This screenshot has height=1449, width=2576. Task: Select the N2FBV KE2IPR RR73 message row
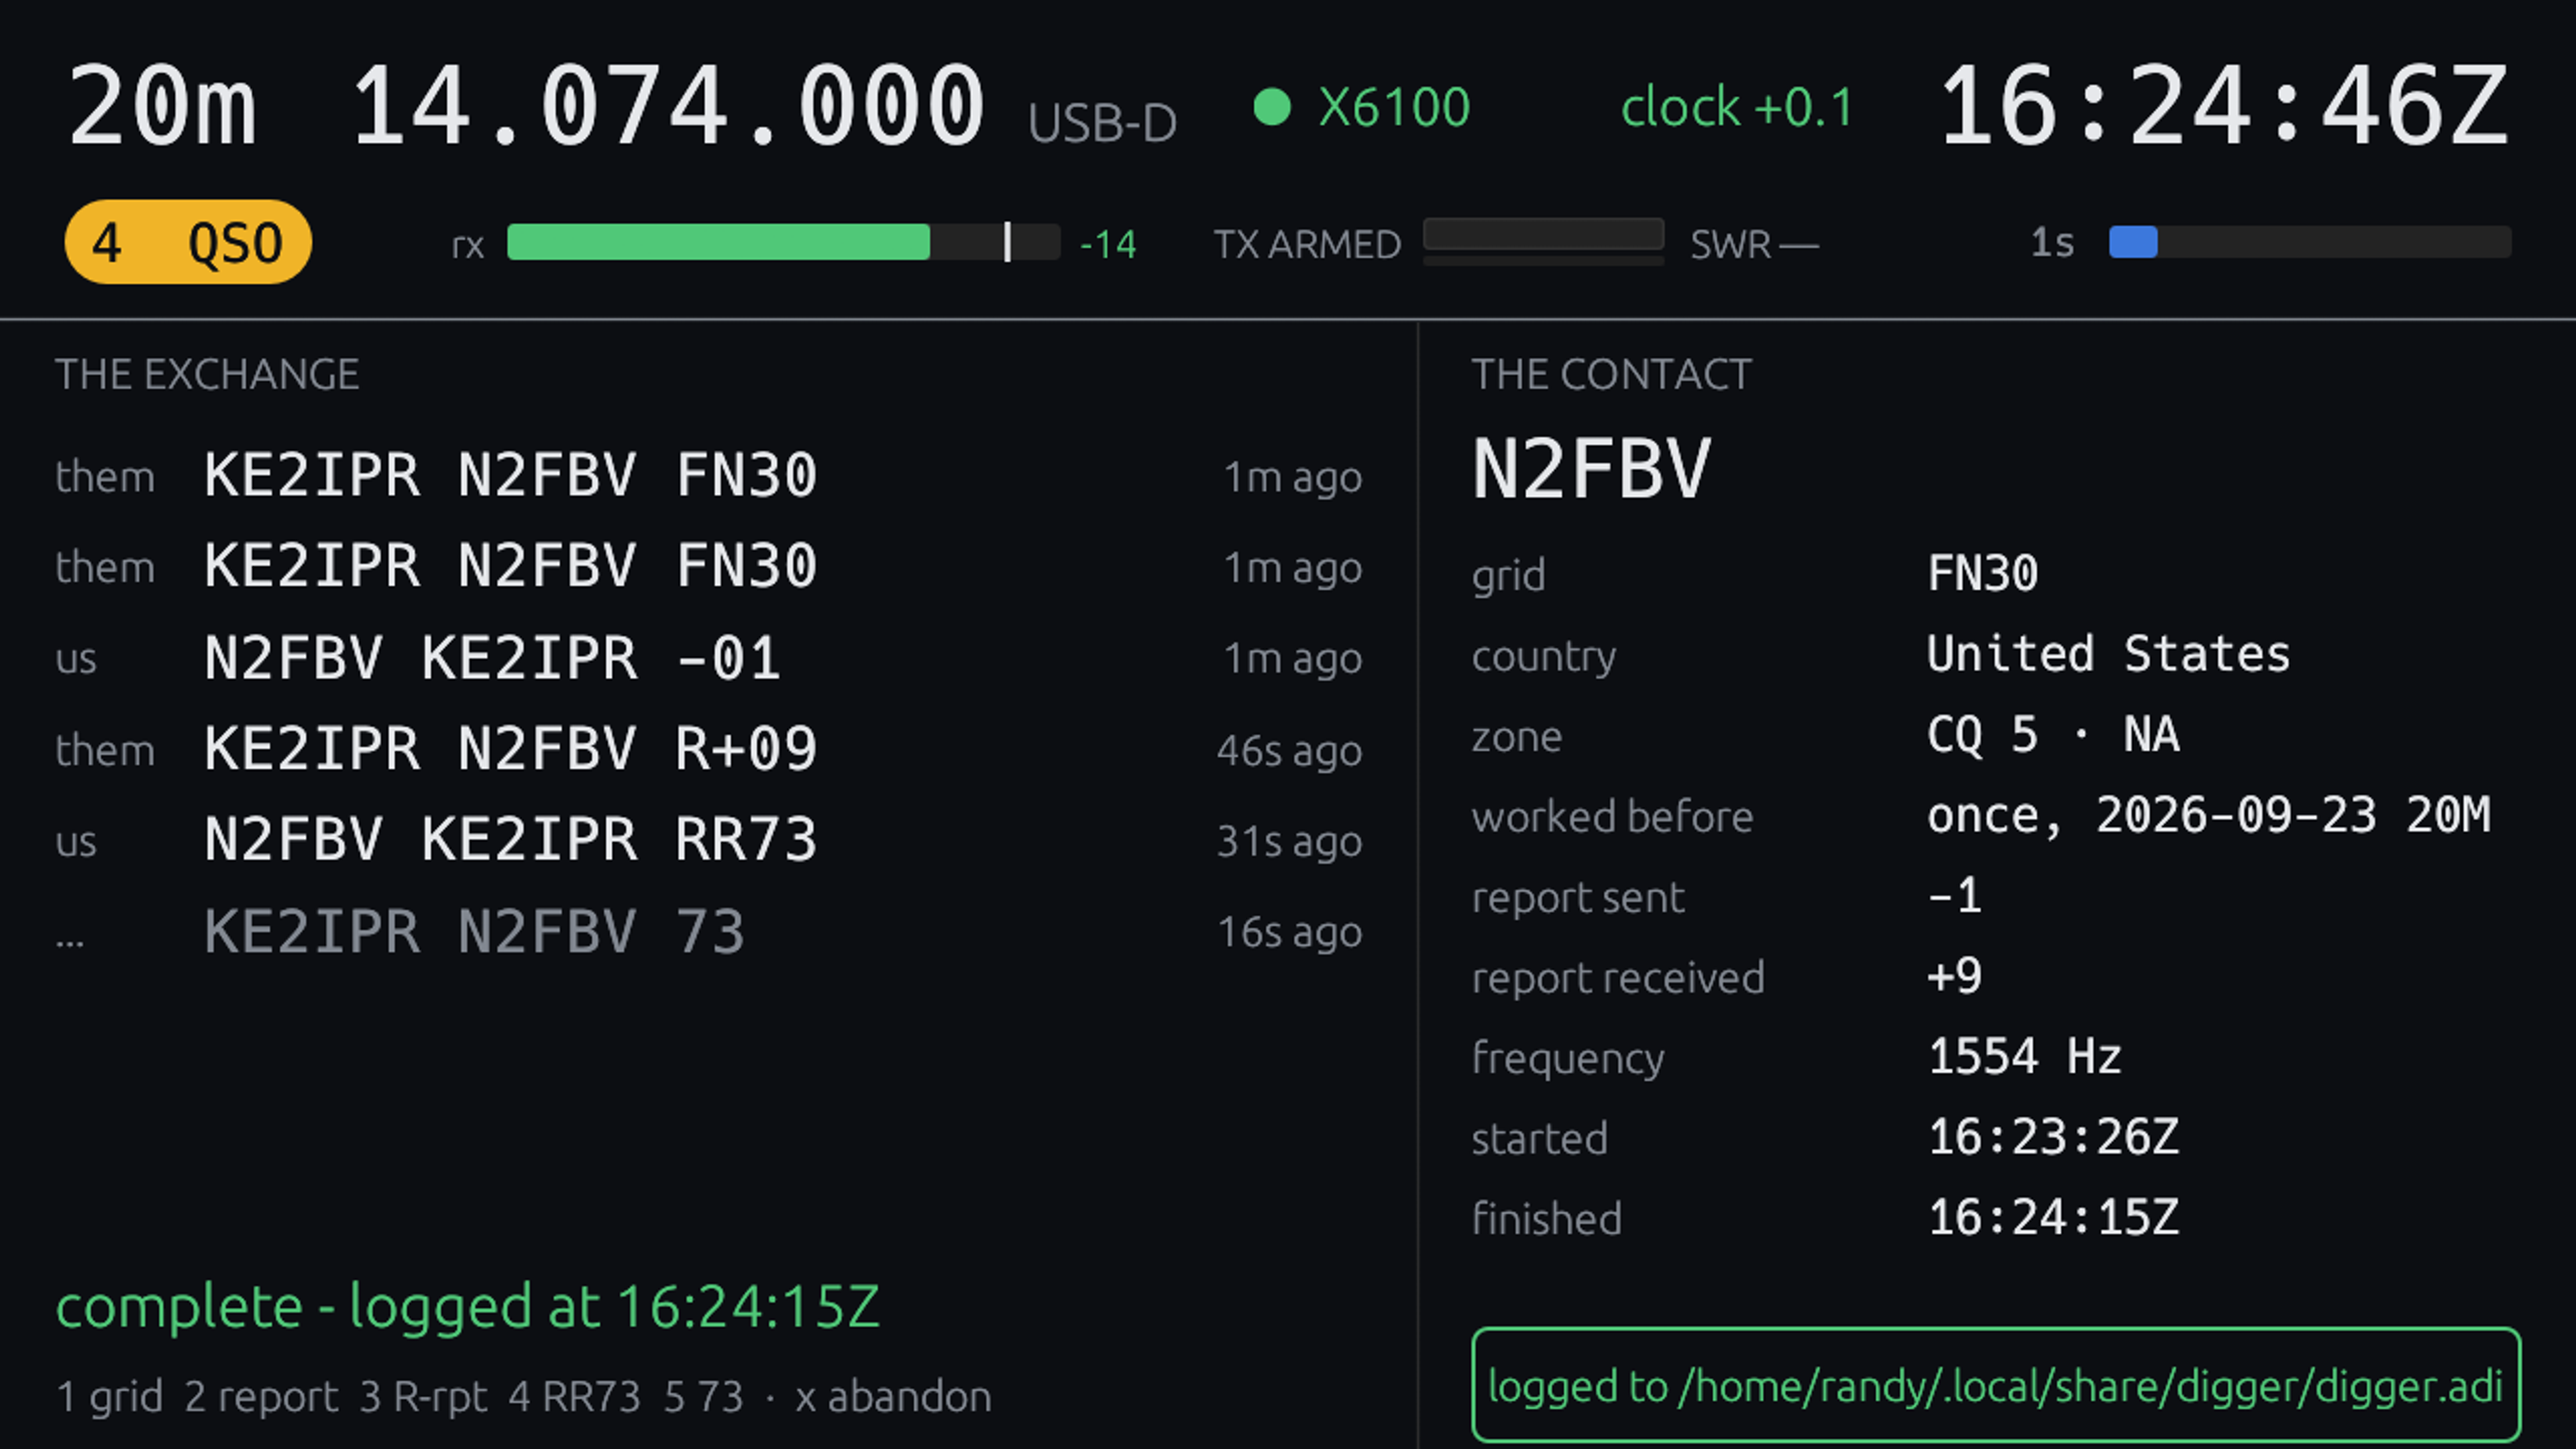pyautogui.click(x=709, y=840)
